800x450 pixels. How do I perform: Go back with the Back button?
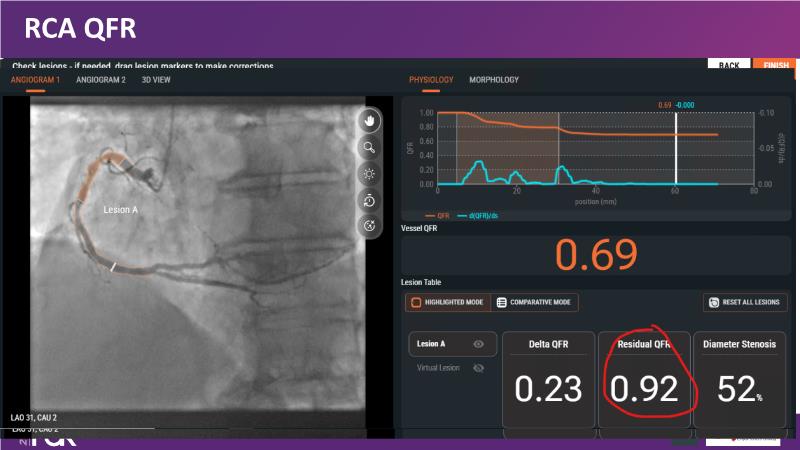728,65
